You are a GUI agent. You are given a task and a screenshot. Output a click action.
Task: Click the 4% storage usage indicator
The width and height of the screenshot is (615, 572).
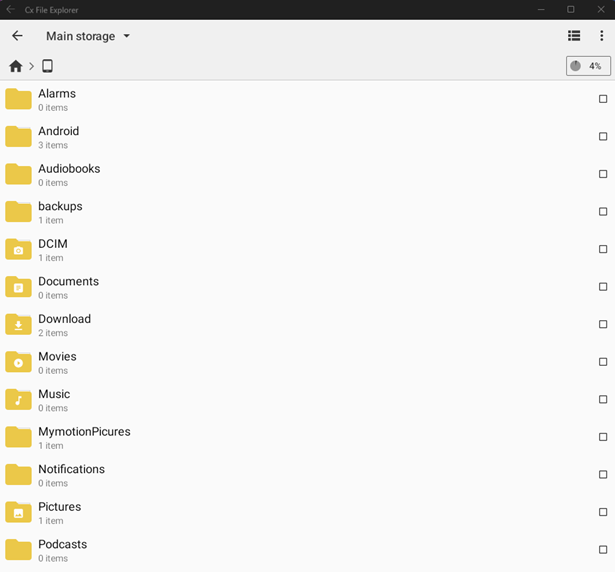point(588,66)
